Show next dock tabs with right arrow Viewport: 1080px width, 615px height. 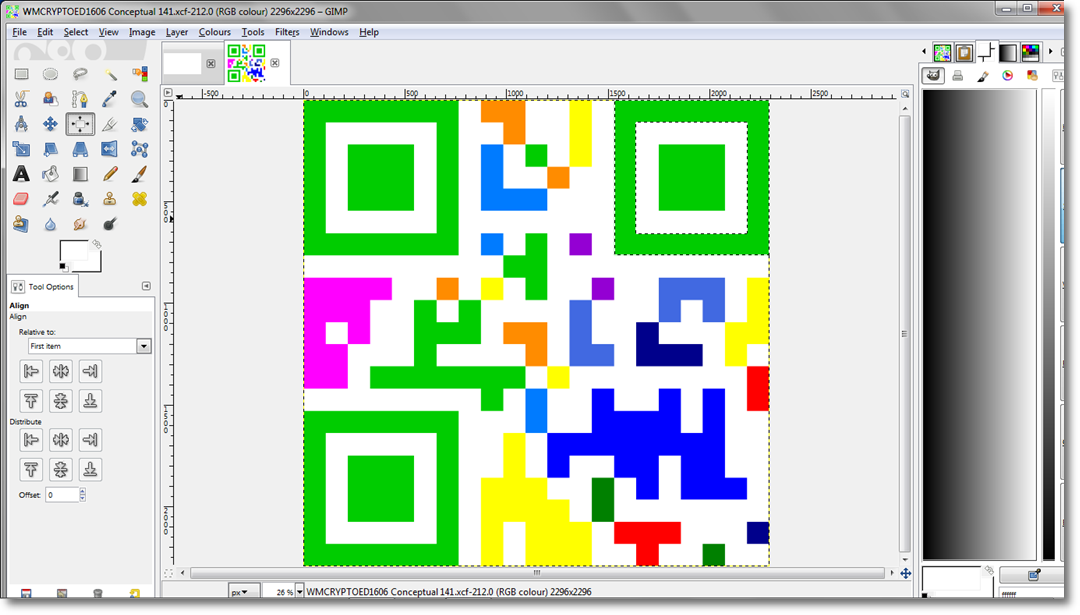coord(1051,51)
